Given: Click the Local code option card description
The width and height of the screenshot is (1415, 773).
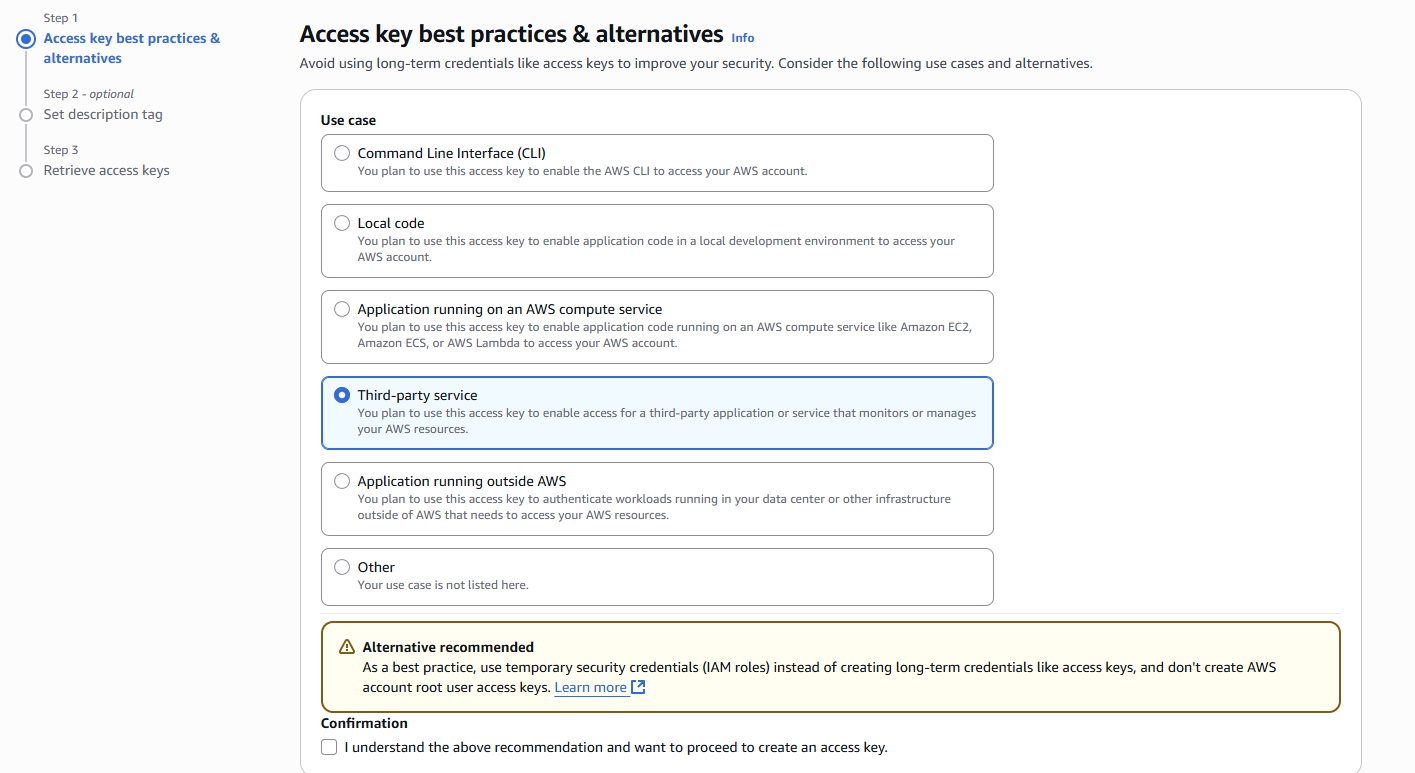Looking at the screenshot, I should tap(656, 249).
